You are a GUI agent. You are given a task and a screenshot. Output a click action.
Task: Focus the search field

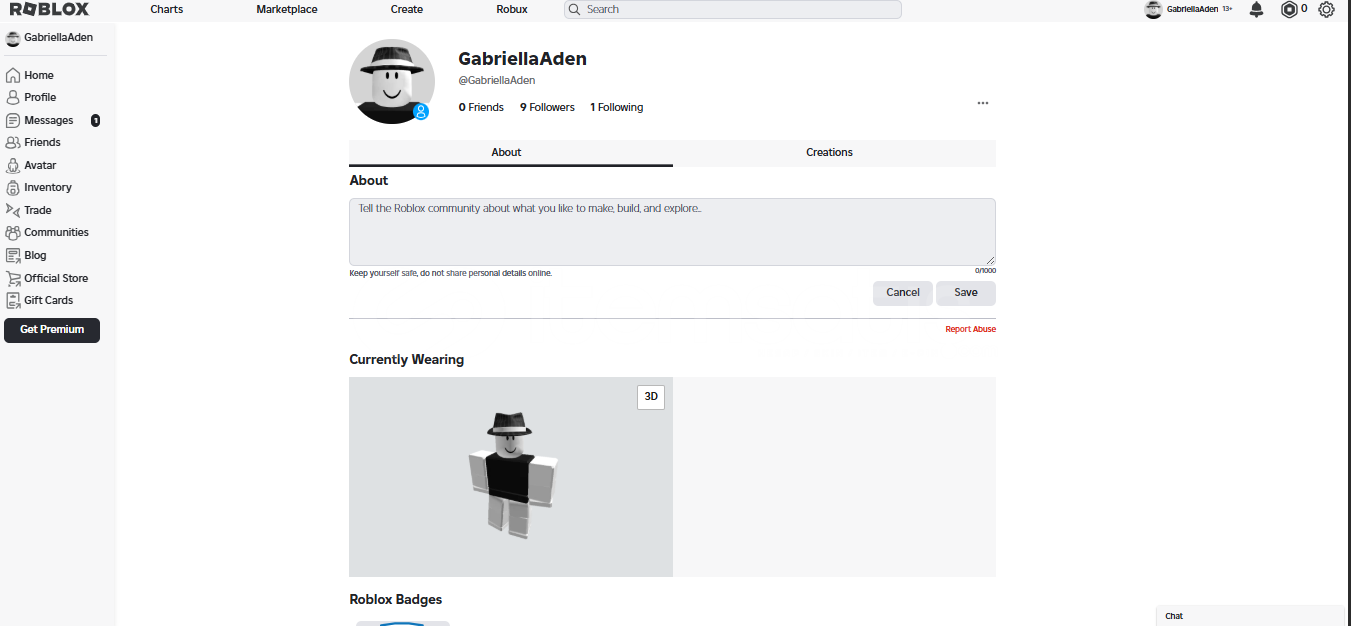pyautogui.click(x=733, y=9)
